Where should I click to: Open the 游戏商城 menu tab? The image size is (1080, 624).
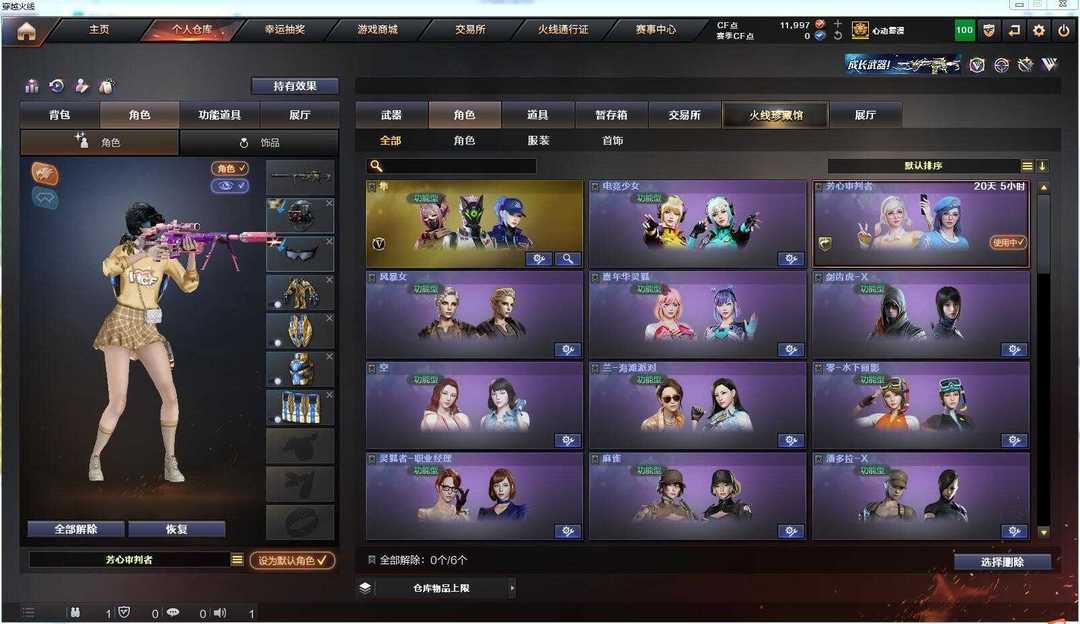click(x=377, y=30)
